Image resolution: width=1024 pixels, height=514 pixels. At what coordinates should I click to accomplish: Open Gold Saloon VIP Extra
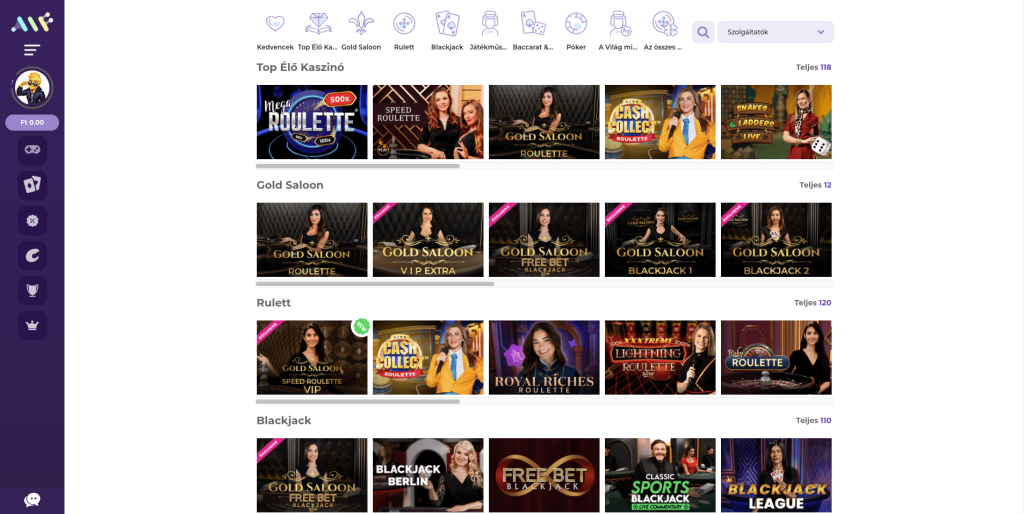click(x=428, y=240)
